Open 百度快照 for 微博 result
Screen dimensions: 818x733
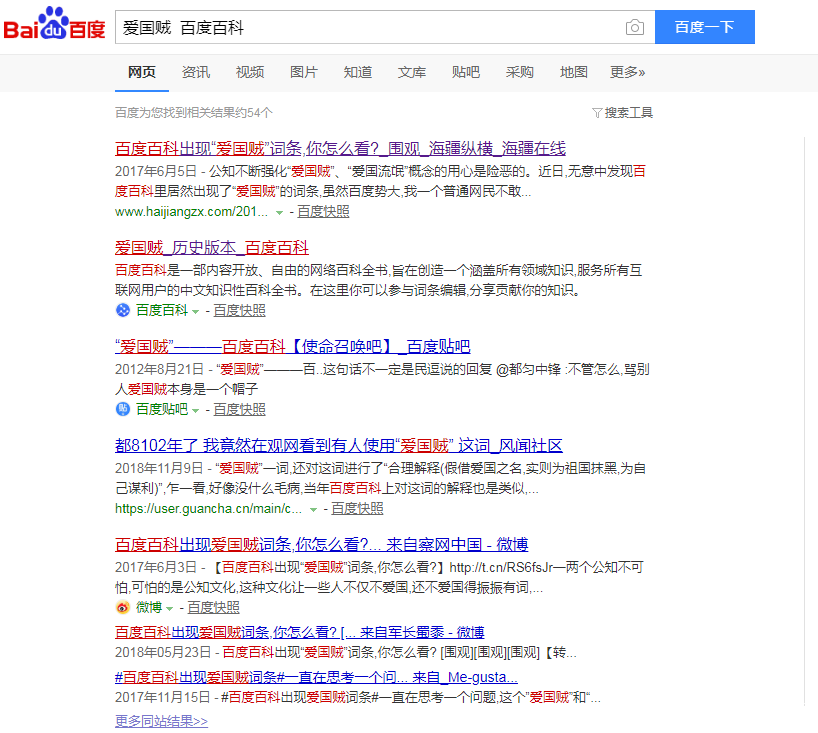tap(213, 607)
